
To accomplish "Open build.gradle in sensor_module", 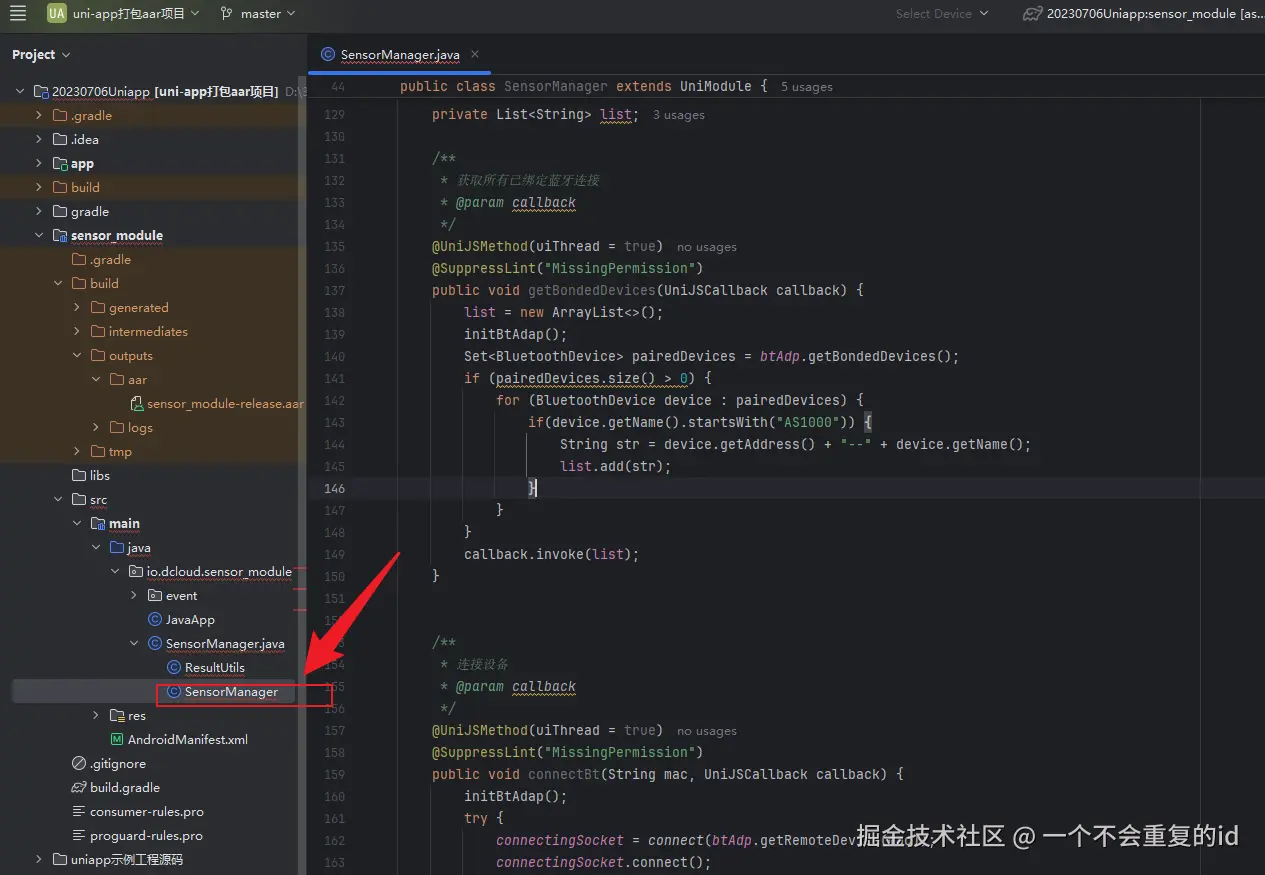I will click(124, 787).
